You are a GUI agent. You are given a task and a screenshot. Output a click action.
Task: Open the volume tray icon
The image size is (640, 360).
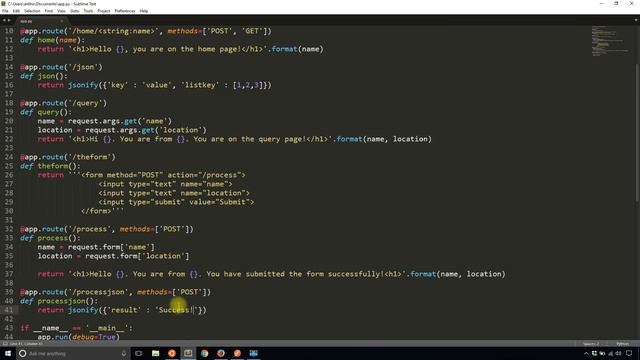(618, 353)
